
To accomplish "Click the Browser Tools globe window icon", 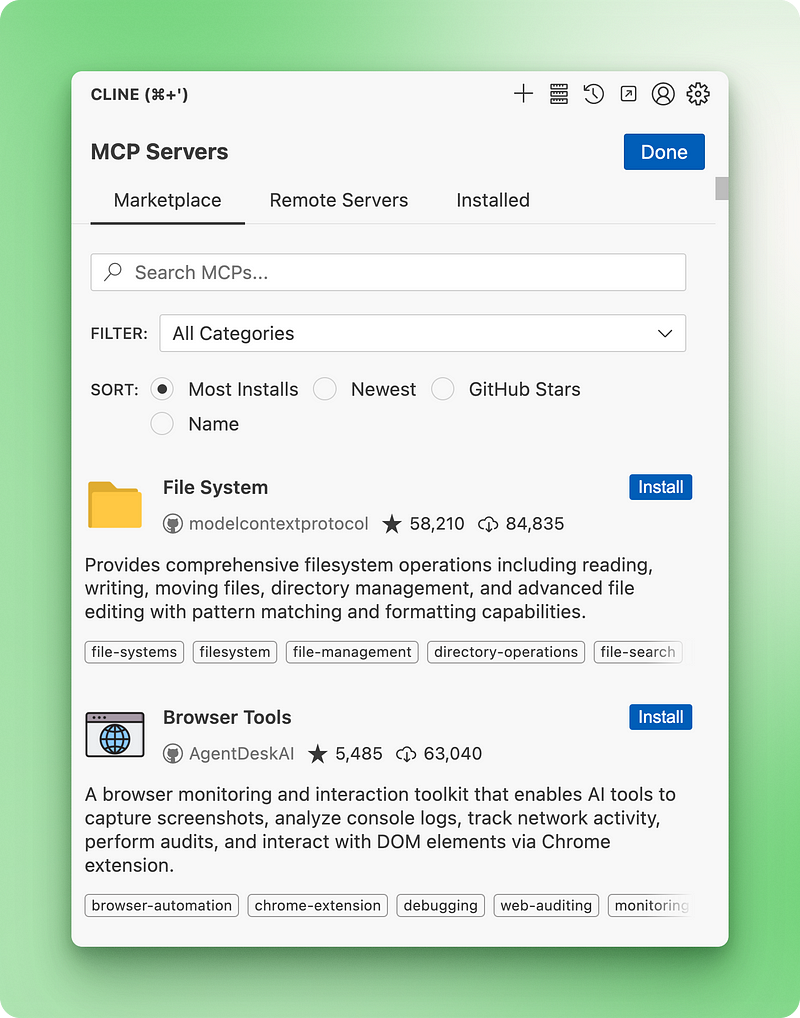I will click(115, 734).
